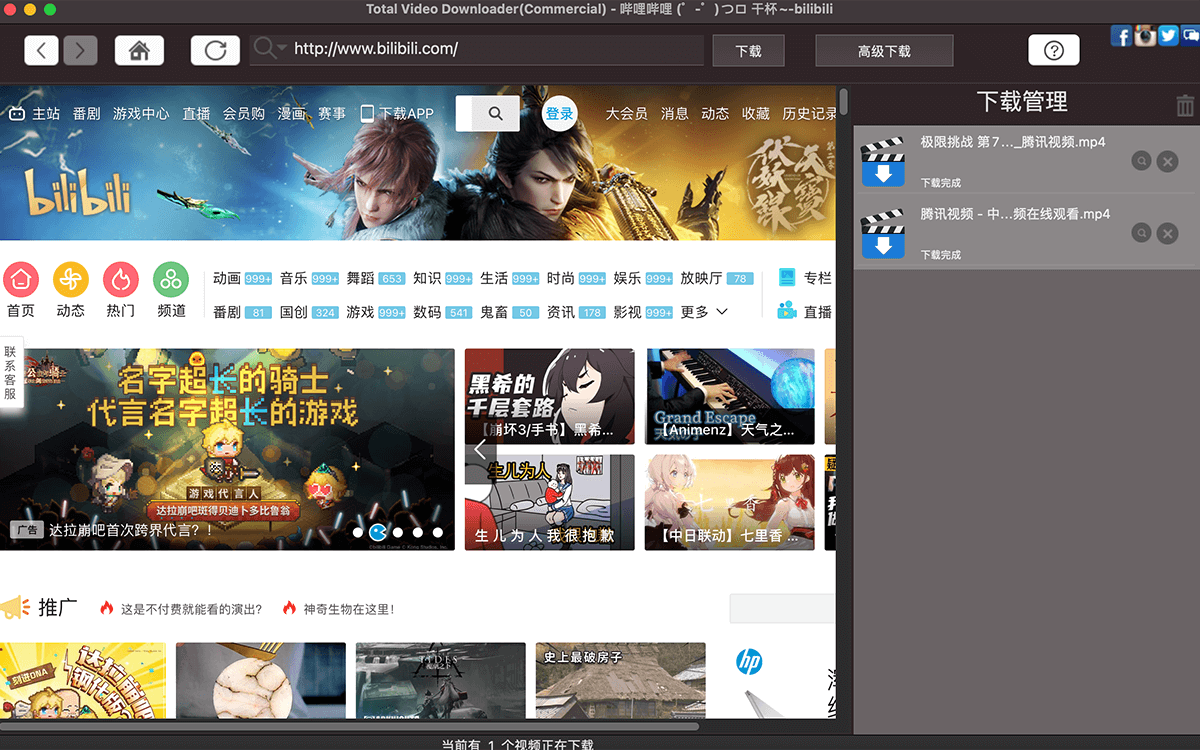Open the 直播 icon beside the category list
1200x750 pixels.
pos(787,310)
